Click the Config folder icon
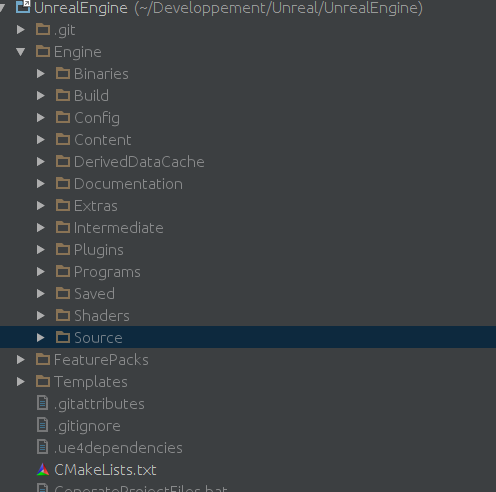Image resolution: width=496 pixels, height=492 pixels. (x=63, y=117)
